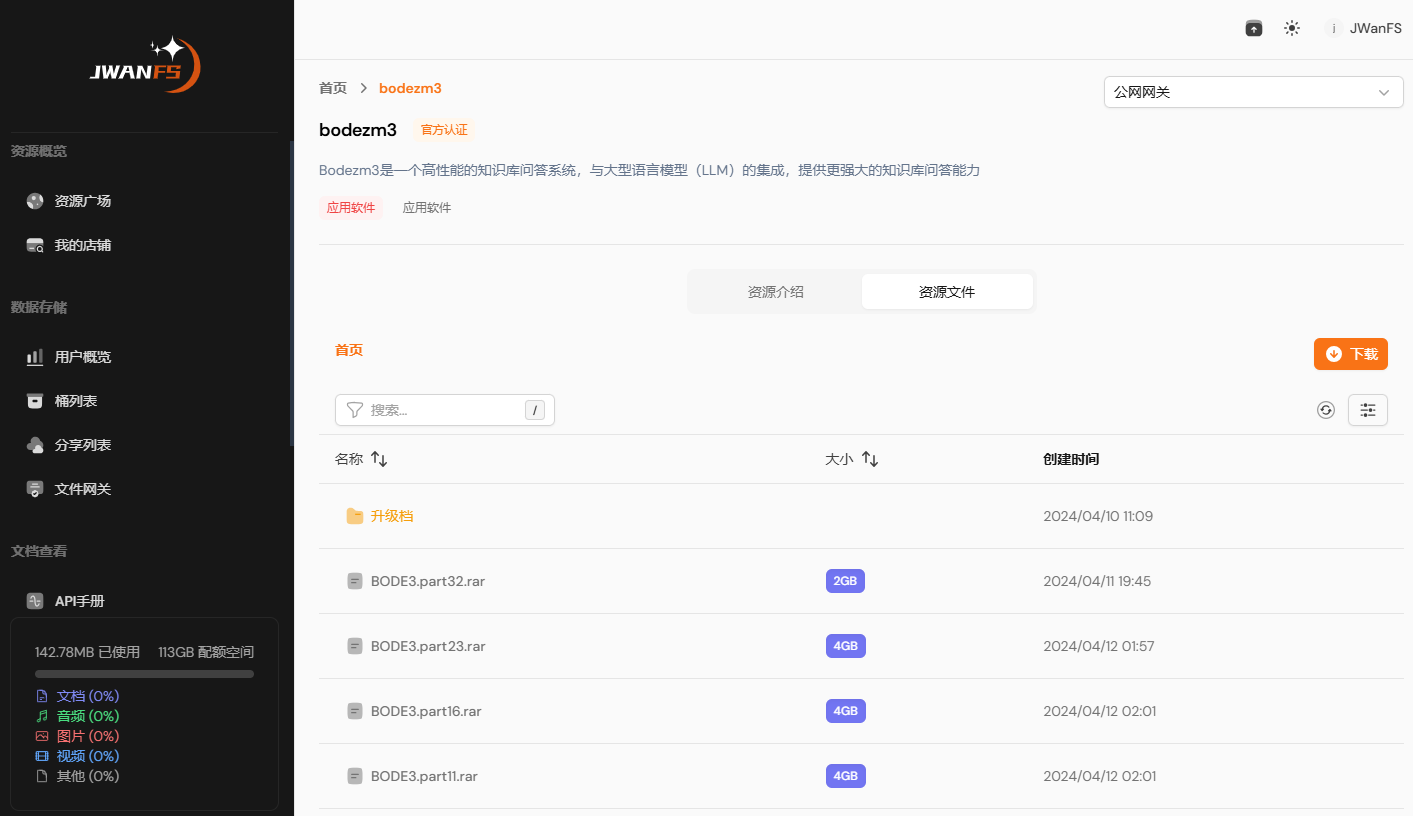This screenshot has width=1413, height=816.
Task: Click file icon of BODE3.part32.rar
Action: tap(355, 581)
